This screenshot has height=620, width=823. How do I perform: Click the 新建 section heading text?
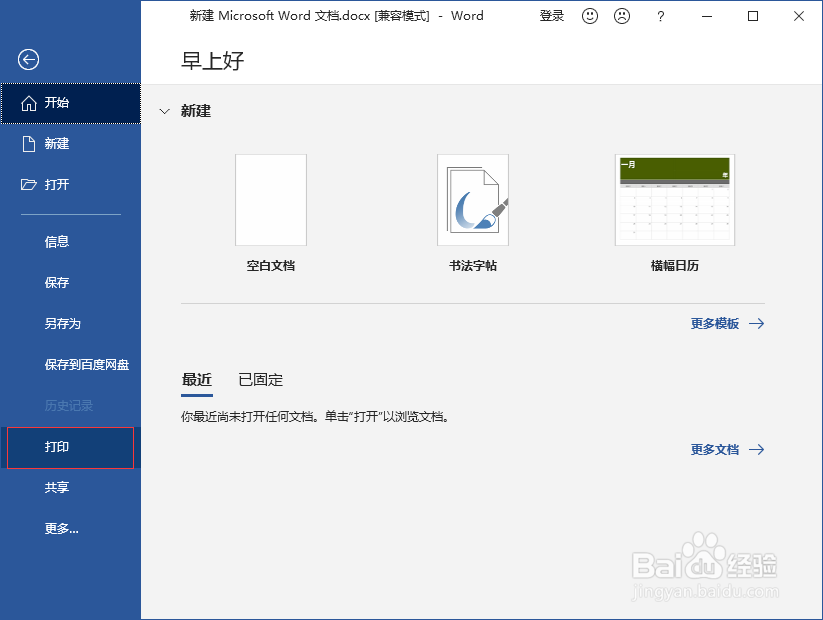point(196,111)
